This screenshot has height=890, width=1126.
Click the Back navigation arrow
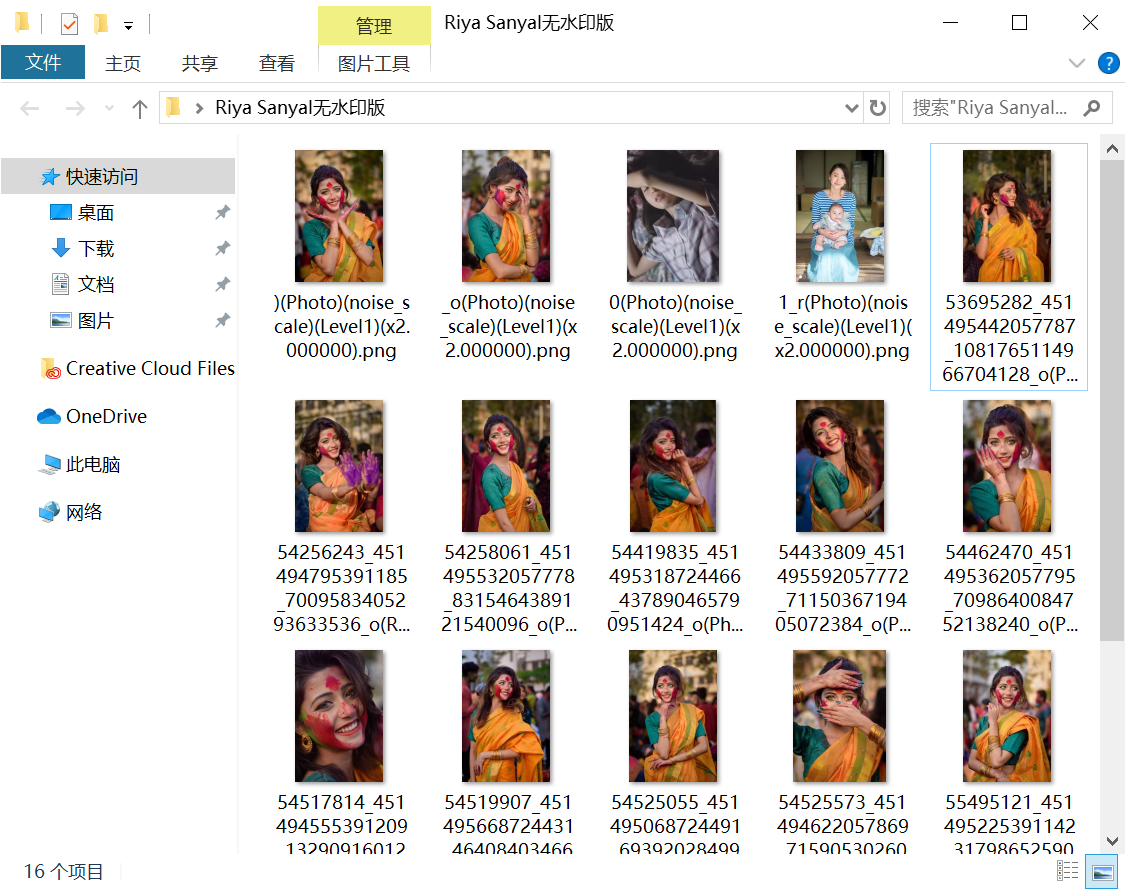(30, 108)
